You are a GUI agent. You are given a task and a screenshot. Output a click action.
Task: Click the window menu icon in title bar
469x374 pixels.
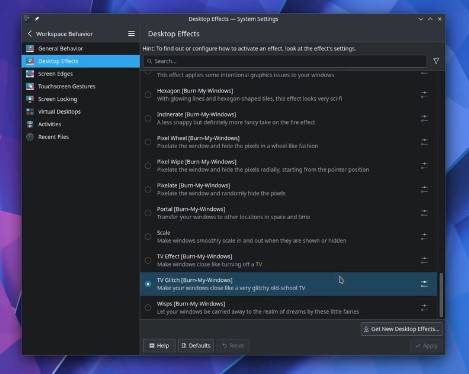point(27,19)
